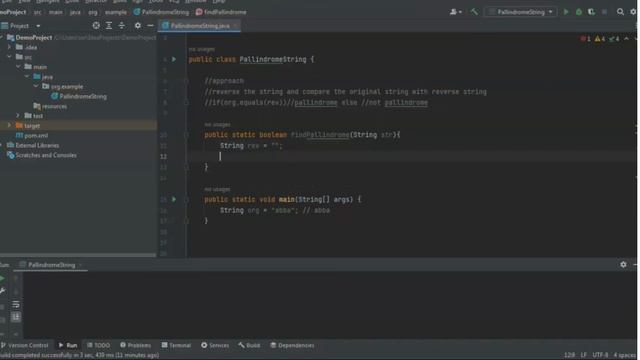Click the horizontal scrollbar of the Project tree
The width and height of the screenshot is (640, 360).
tap(78, 255)
